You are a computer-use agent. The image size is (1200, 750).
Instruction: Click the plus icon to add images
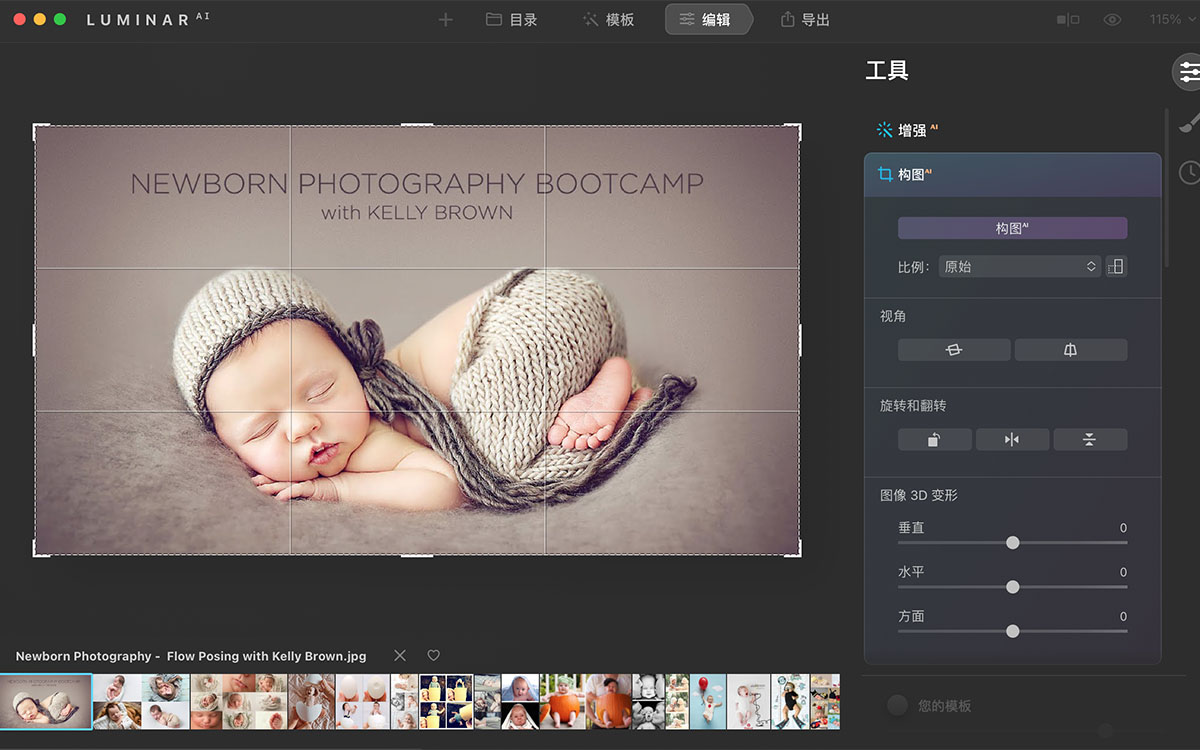point(446,20)
